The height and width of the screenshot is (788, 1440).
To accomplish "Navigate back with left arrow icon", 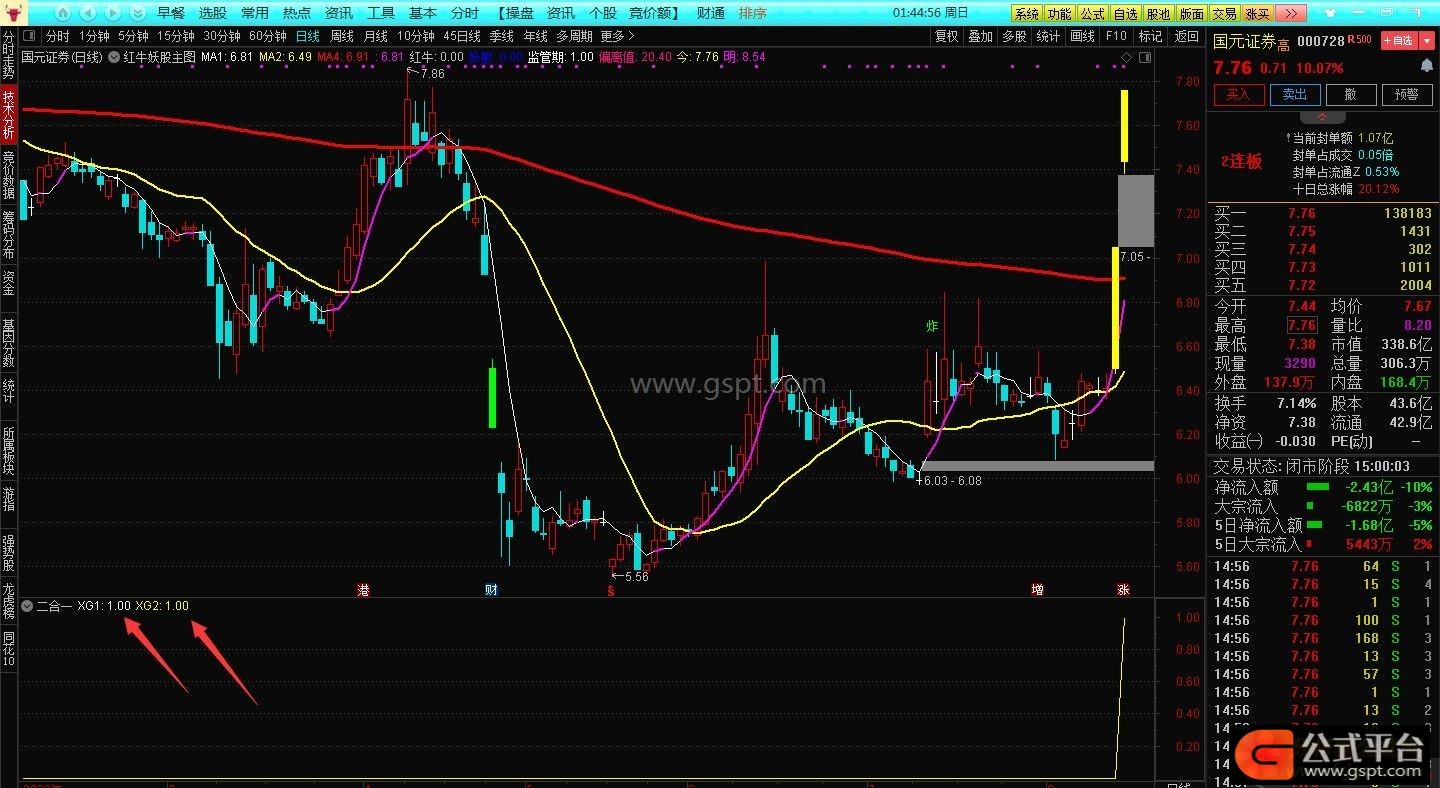I will tap(88, 13).
